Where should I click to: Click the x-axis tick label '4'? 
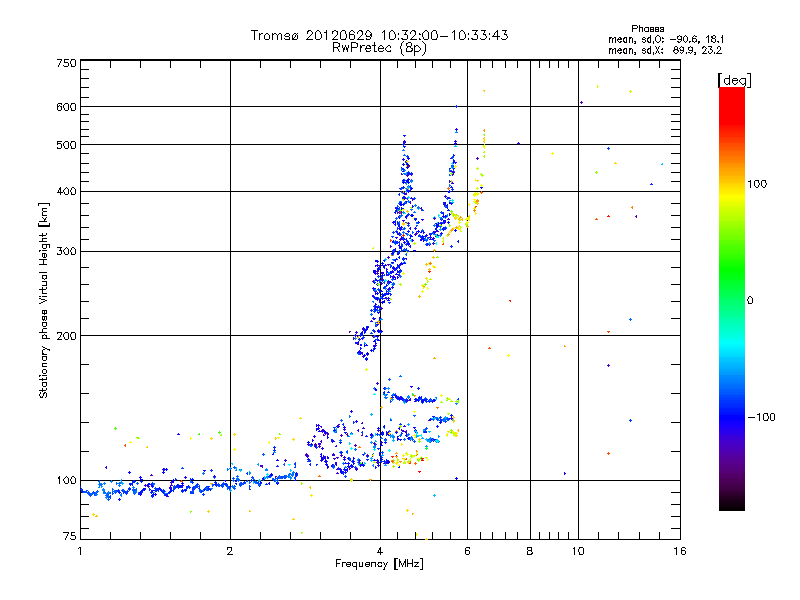coord(380,551)
